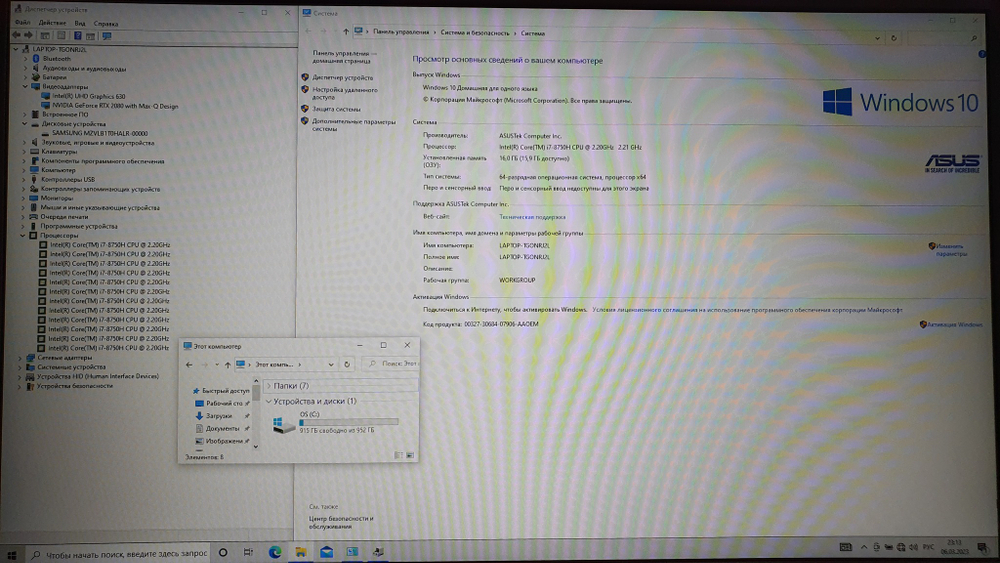Select Intel(R) UHD Graphics 630 adapter

(x=89, y=96)
